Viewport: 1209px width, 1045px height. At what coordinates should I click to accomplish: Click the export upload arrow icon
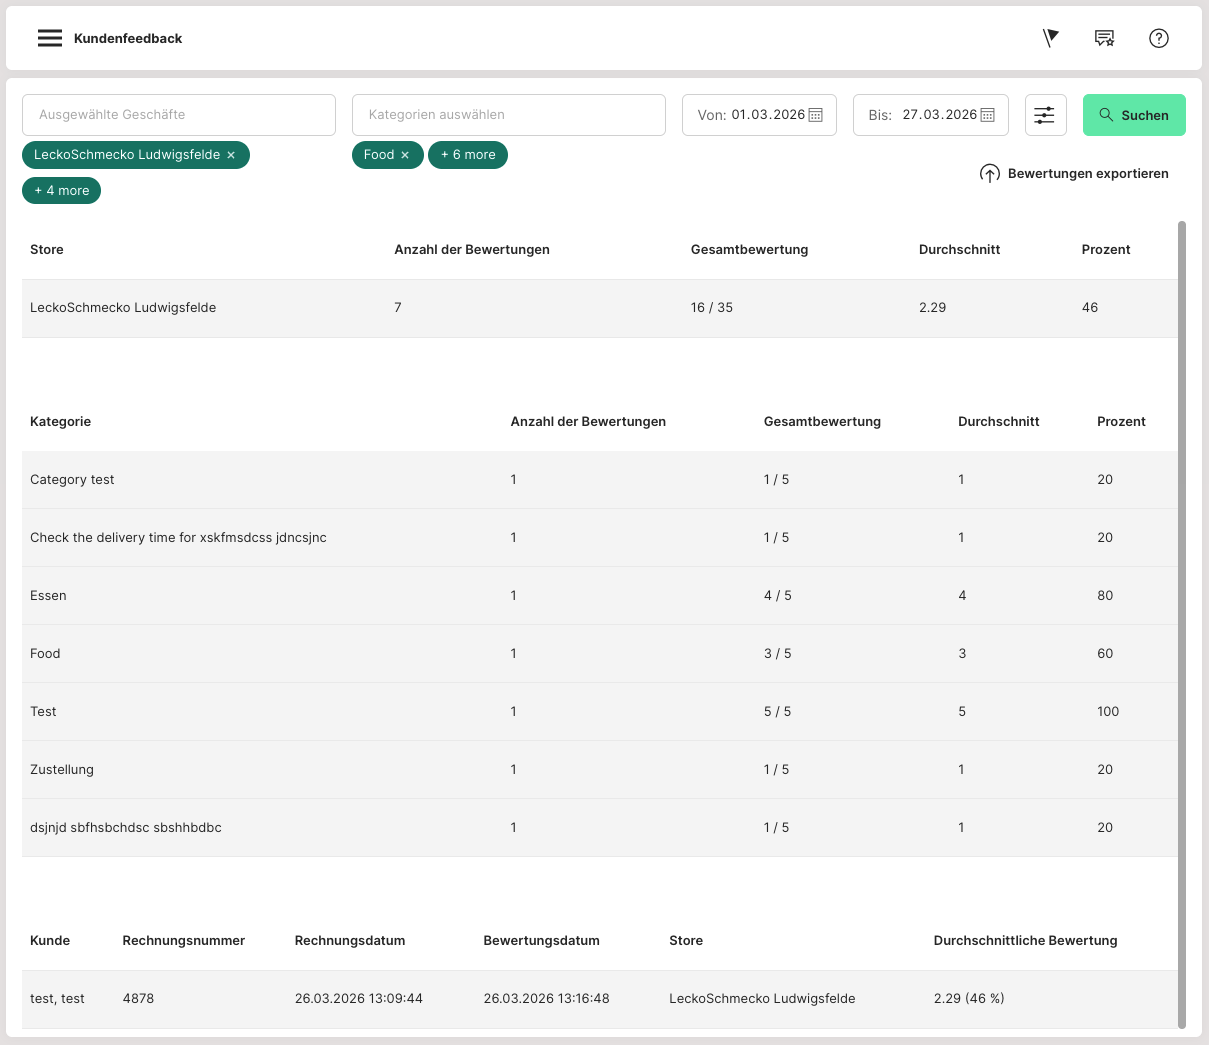pos(989,174)
